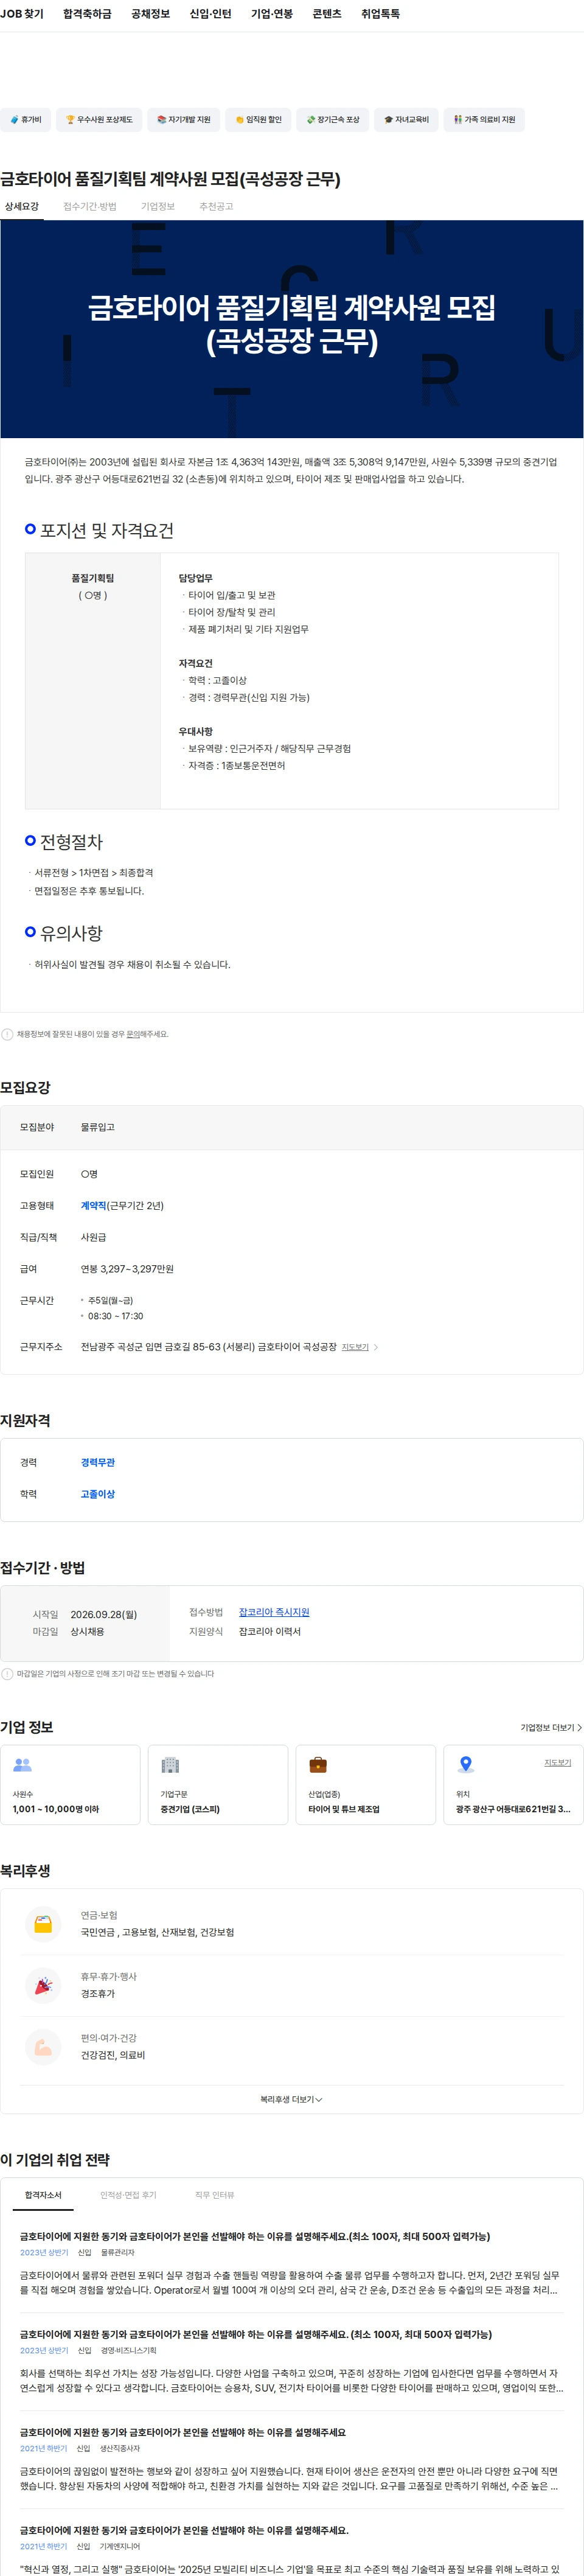
Task: Switch to the 상세요강 tab
Action: point(22,207)
